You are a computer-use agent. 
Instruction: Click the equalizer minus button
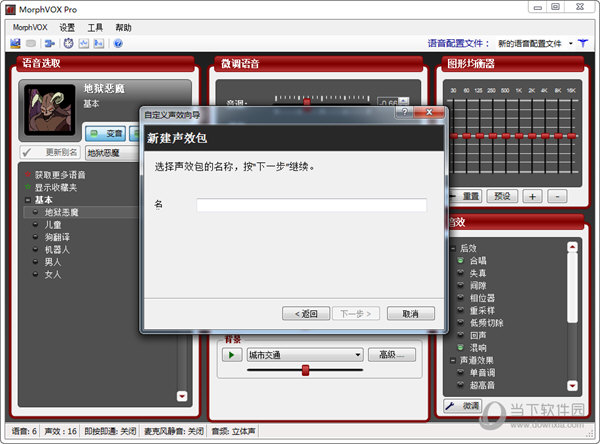point(557,196)
